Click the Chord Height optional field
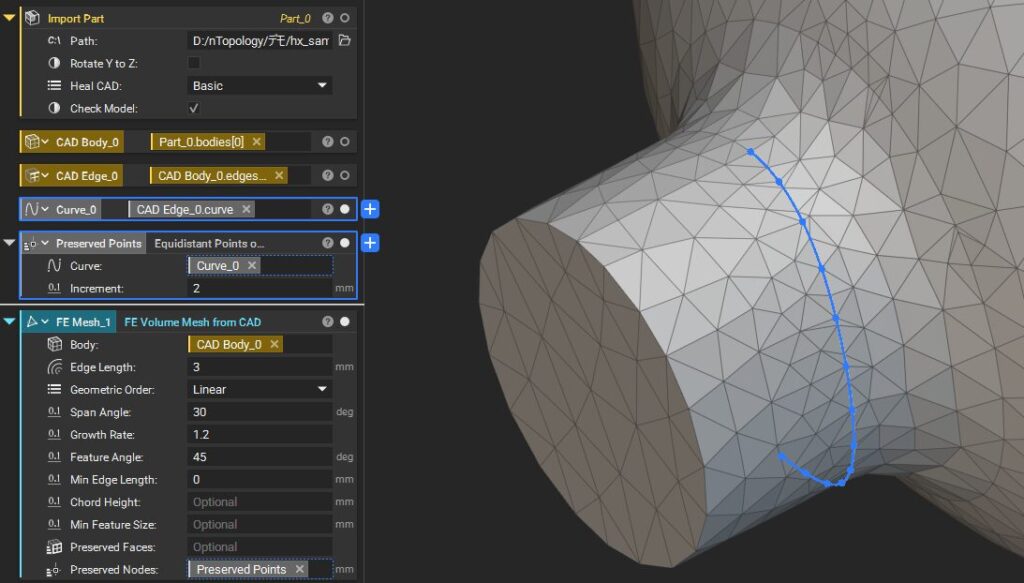This screenshot has width=1024, height=583. coord(260,502)
